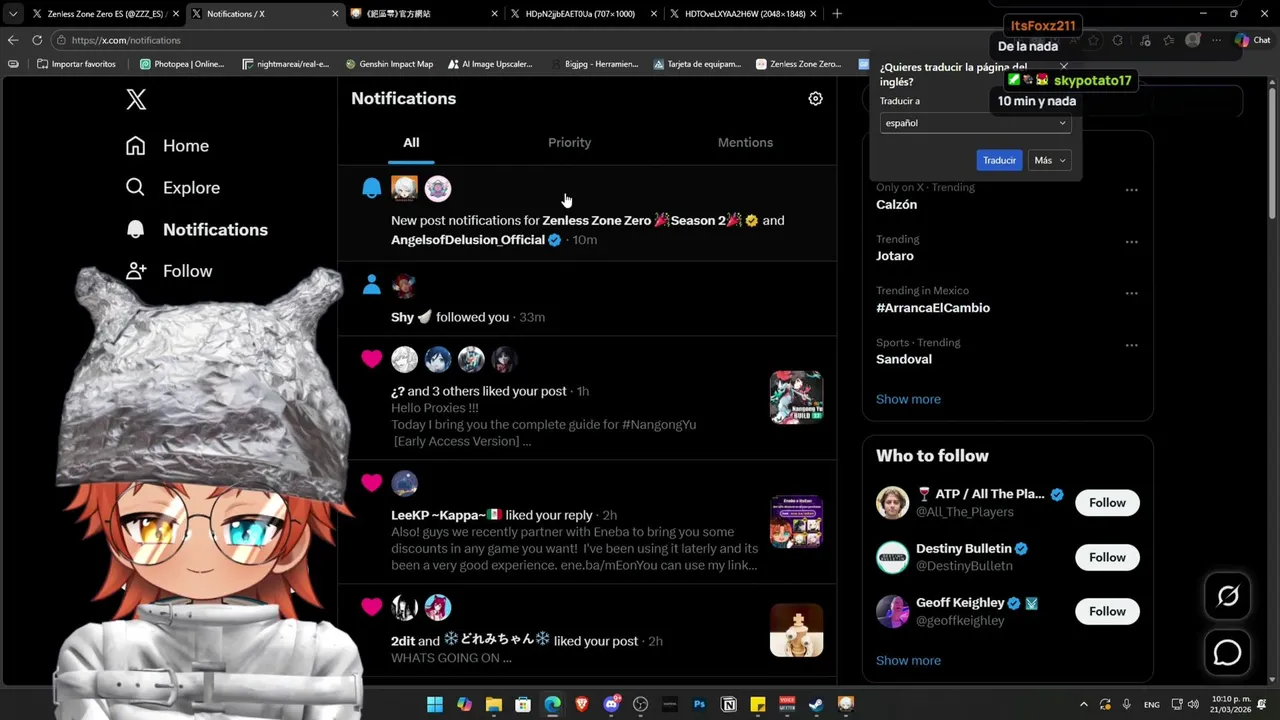The width and height of the screenshot is (1280, 720).
Task: Switch to the HDpN2jjbEAET0Ua image tab
Action: point(580,14)
